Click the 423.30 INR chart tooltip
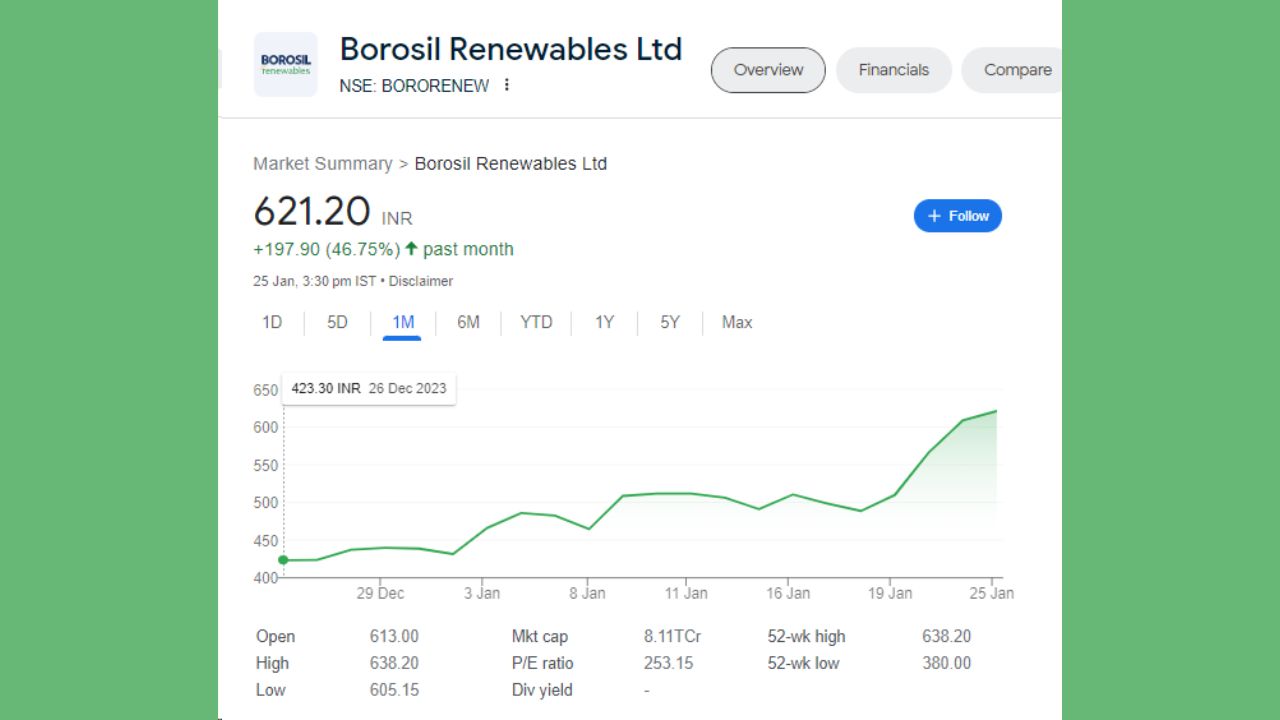This screenshot has width=1280, height=720. [x=369, y=388]
